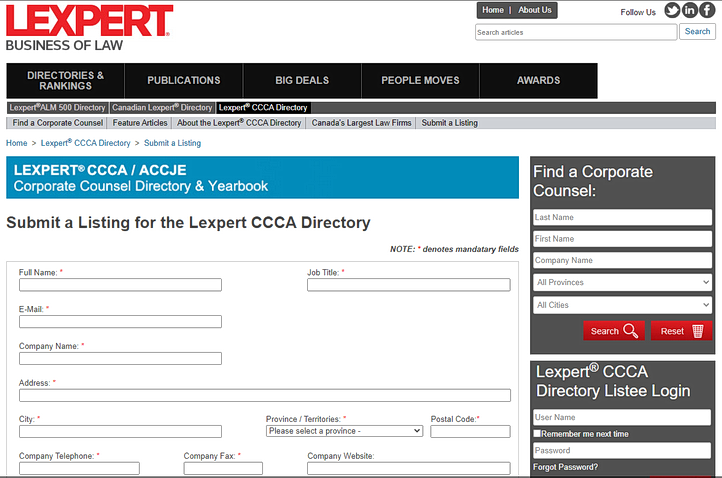Viewport: 722px width, 478px height.
Task: Open Canada's Largest Law Firms link
Action: 361,123
